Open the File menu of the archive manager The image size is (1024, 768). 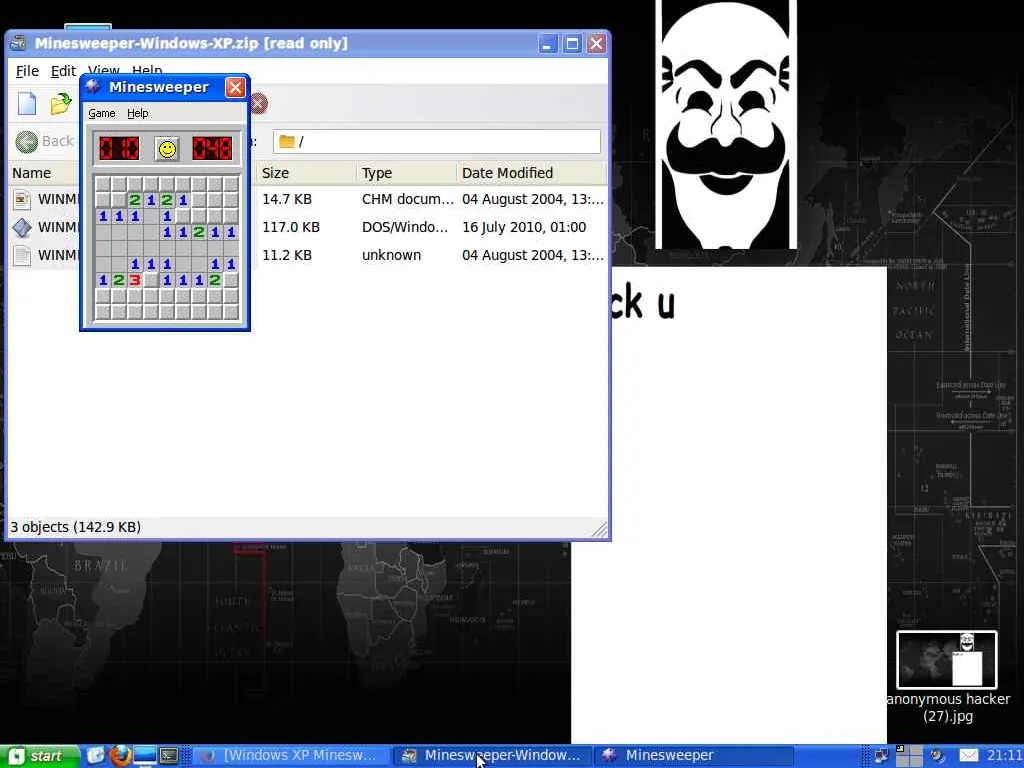point(27,71)
